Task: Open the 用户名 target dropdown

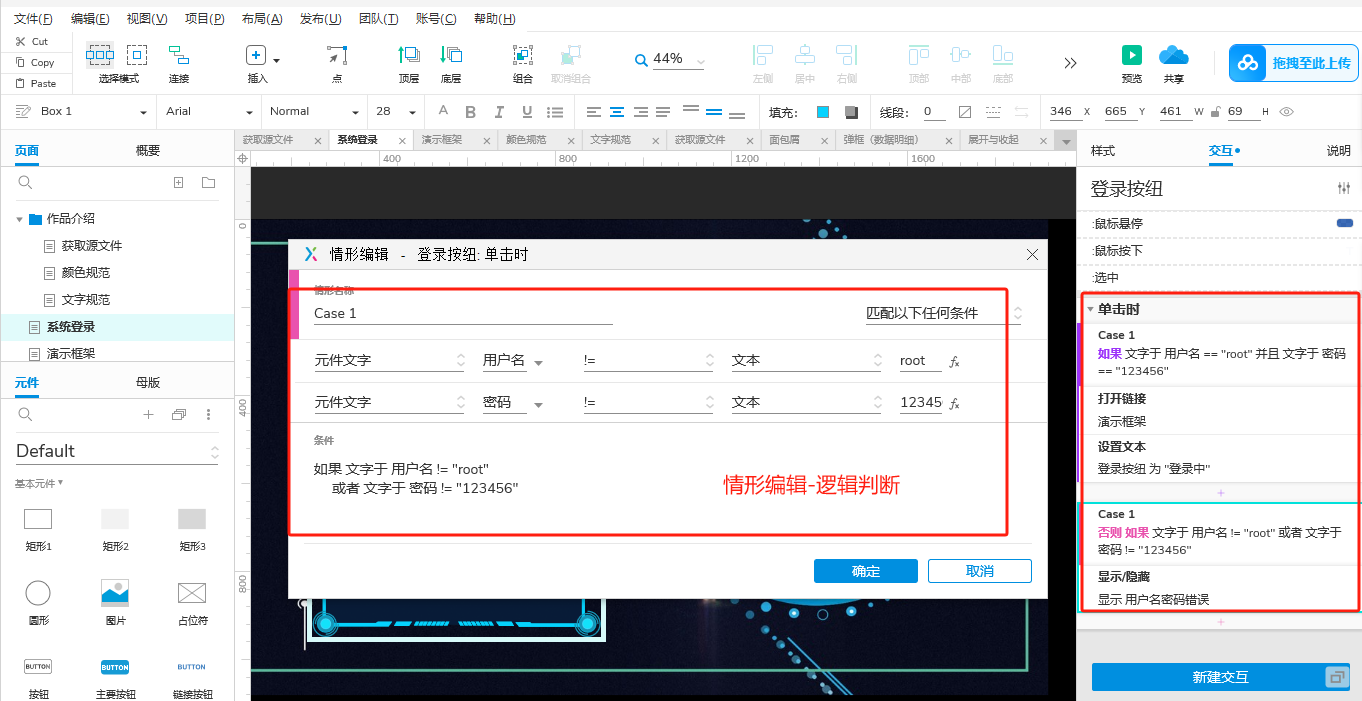Action: pyautogui.click(x=539, y=363)
